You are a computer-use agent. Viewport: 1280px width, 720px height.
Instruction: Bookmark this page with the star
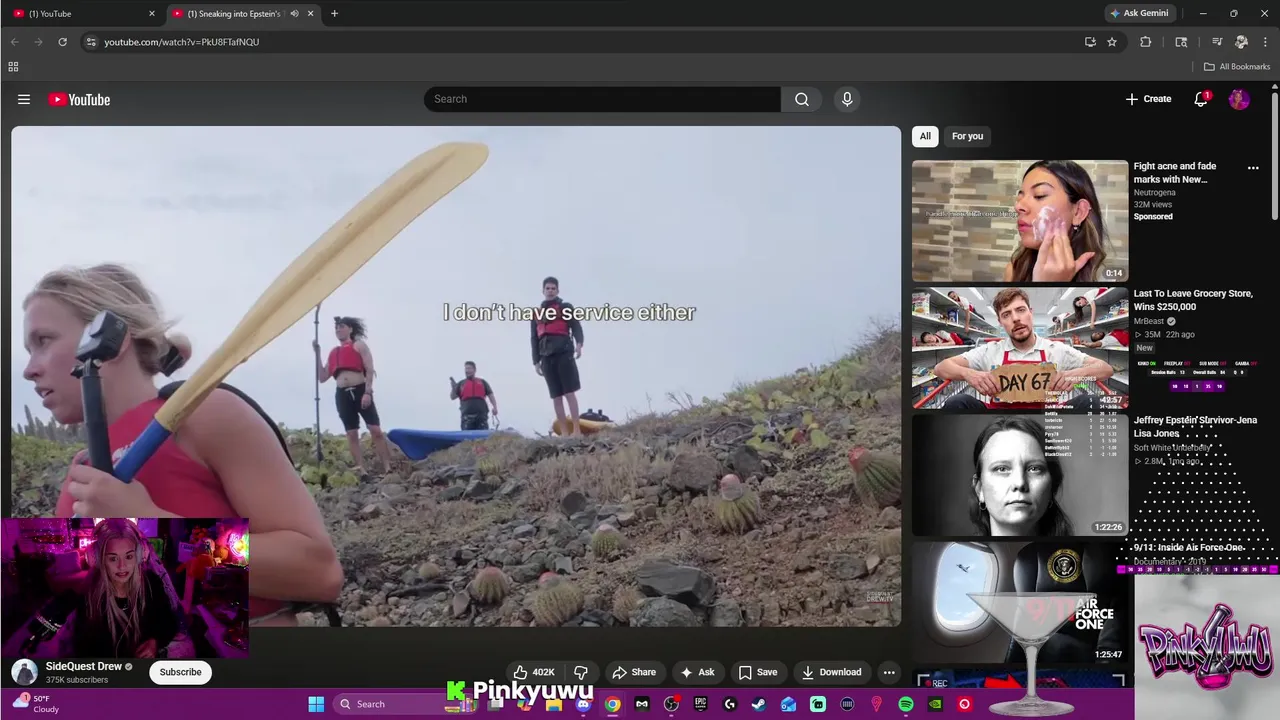click(x=1112, y=42)
